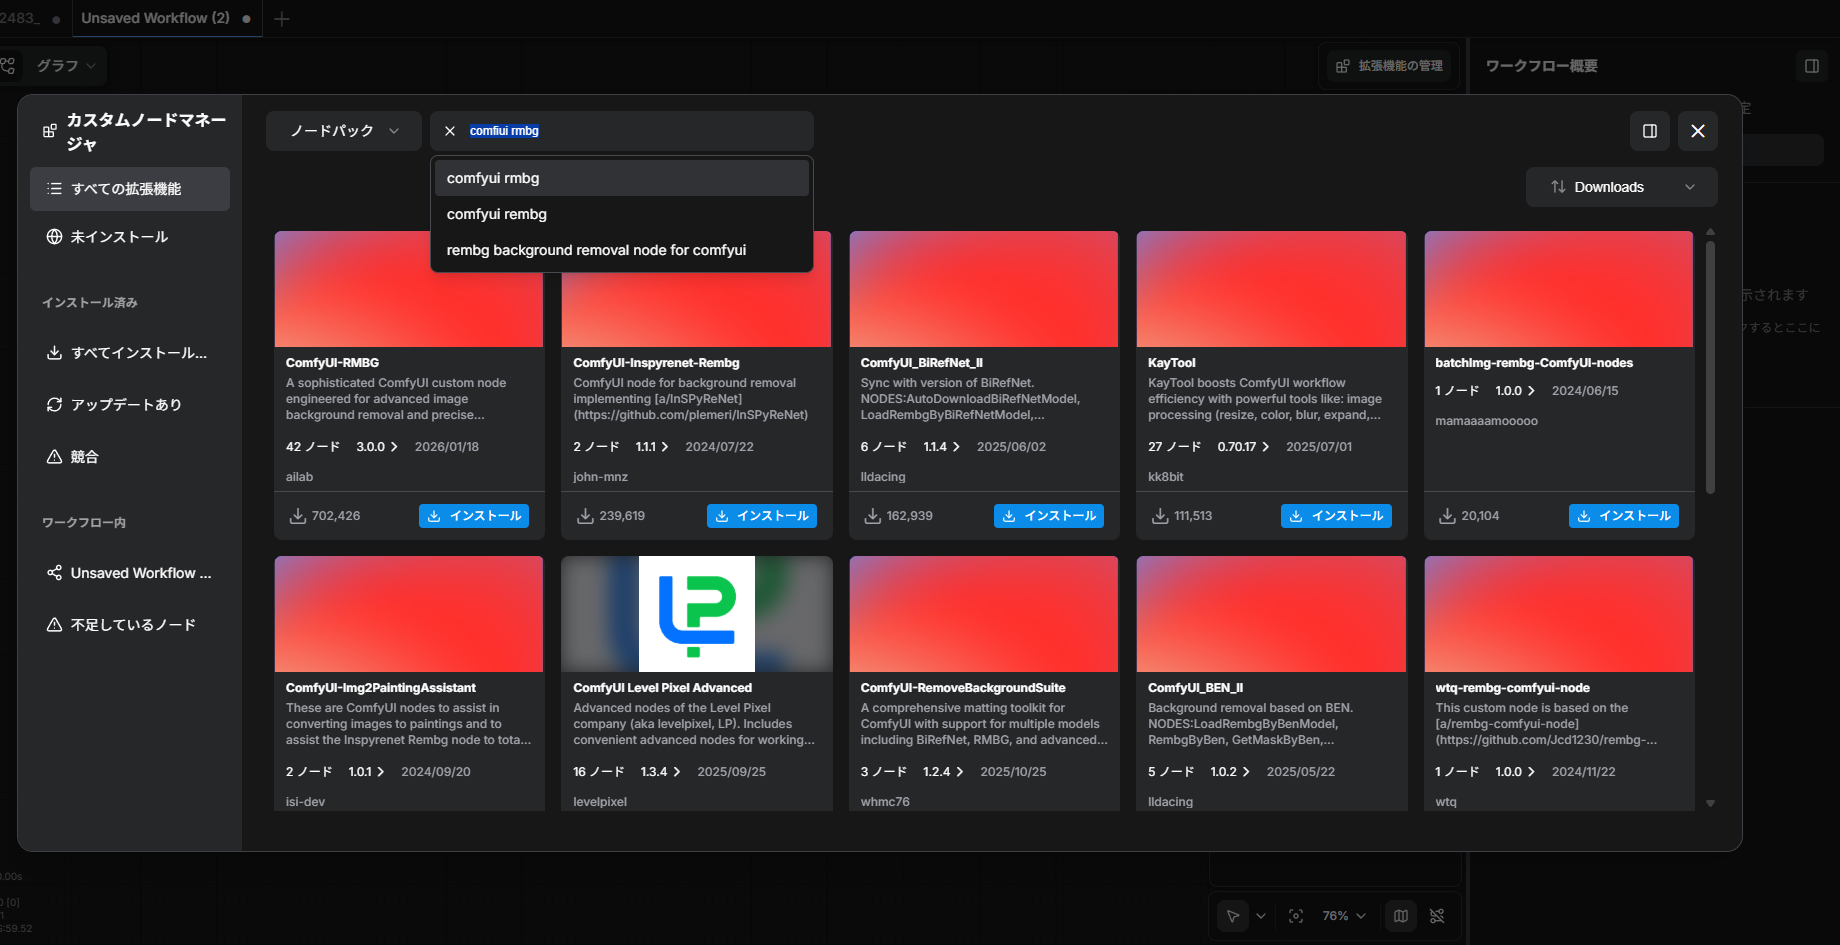This screenshot has height=945, width=1840.
Task: Expand version 1.0.0 selector on batchImg-rembg card
Action: [1515, 391]
